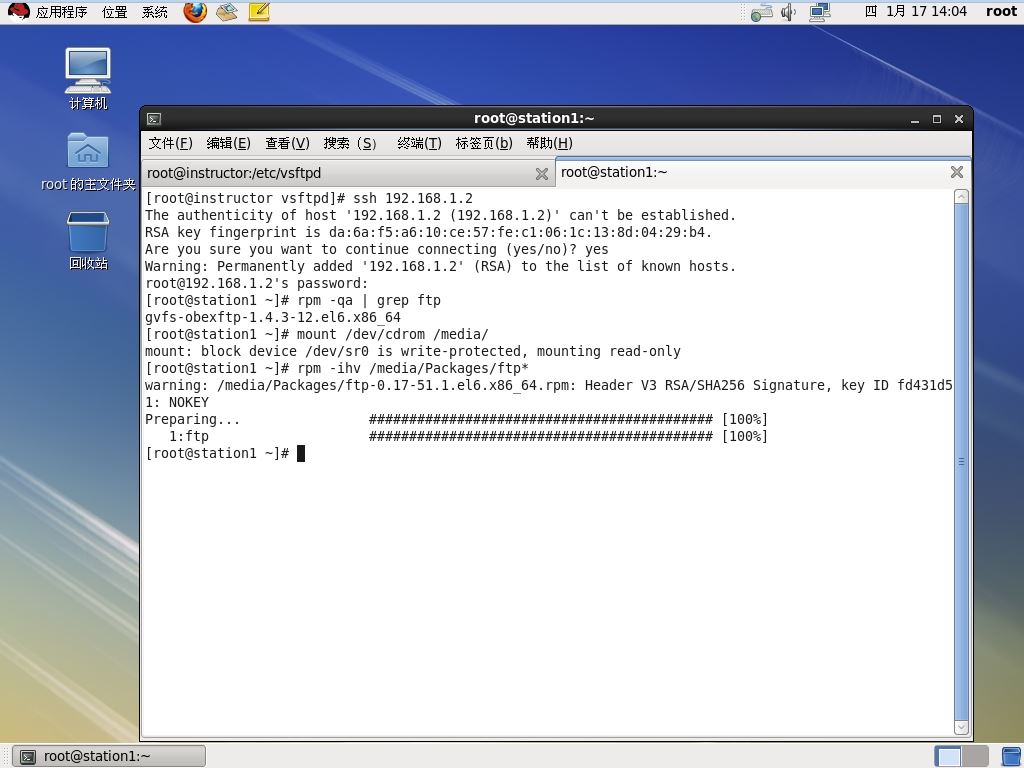Image resolution: width=1024 pixels, height=768 pixels.
Task: Open the 标签页(b) menu
Action: tap(484, 143)
